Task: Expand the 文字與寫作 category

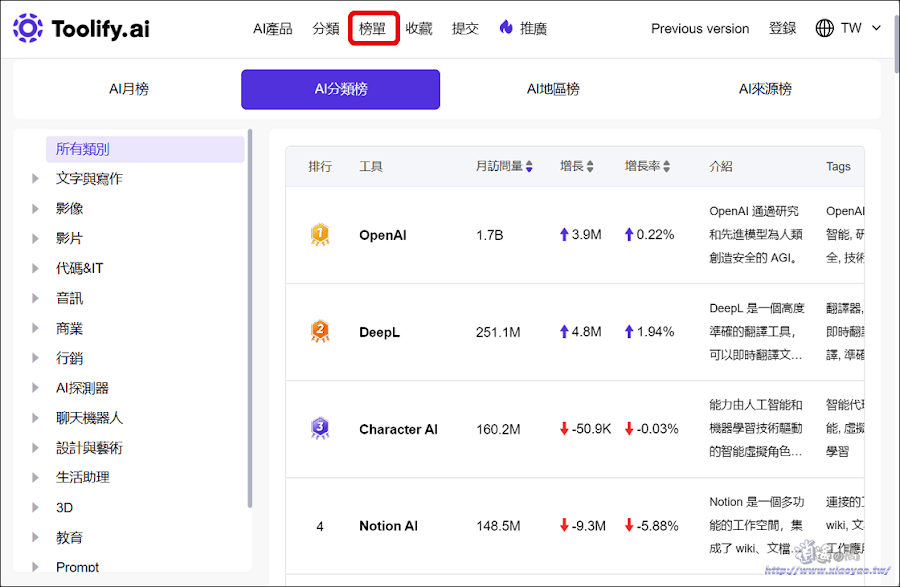Action: [x=36, y=178]
